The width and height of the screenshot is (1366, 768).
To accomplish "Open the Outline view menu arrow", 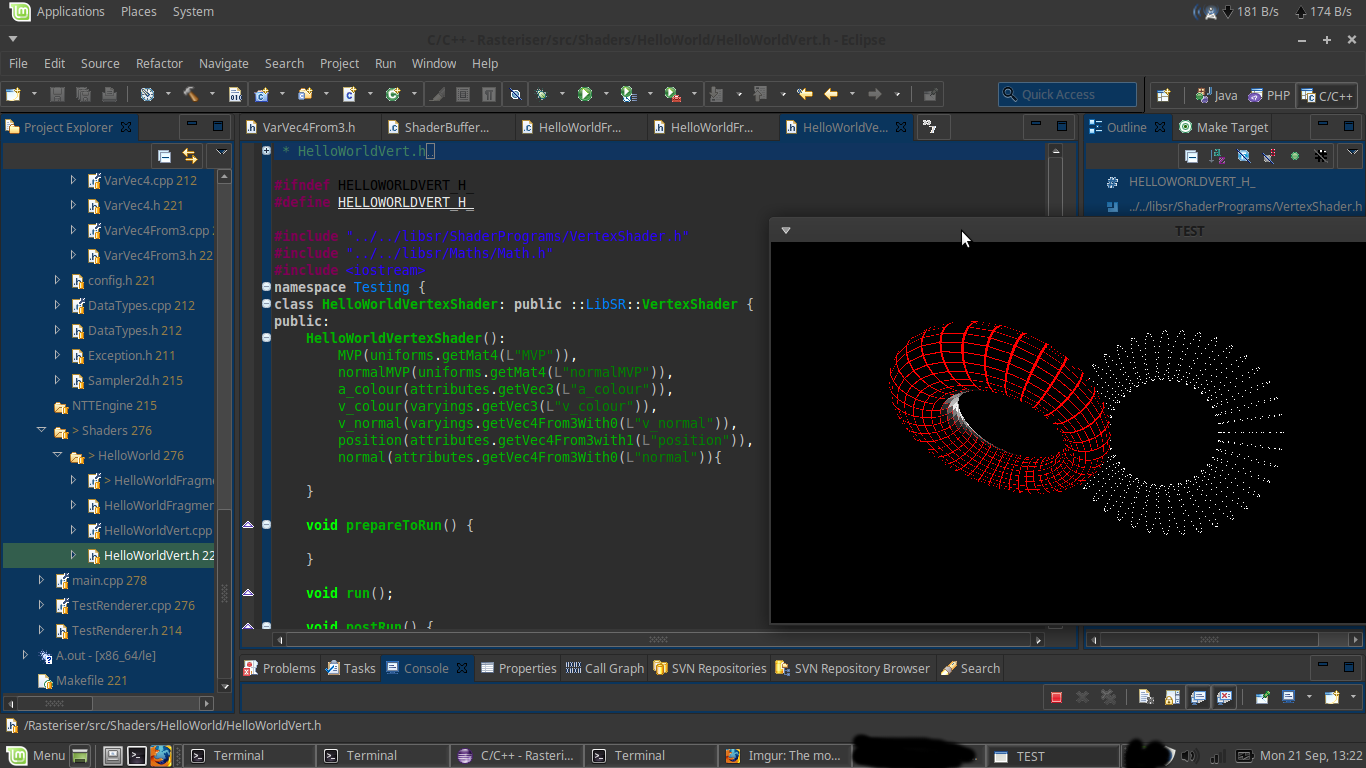I will 1352,153.
